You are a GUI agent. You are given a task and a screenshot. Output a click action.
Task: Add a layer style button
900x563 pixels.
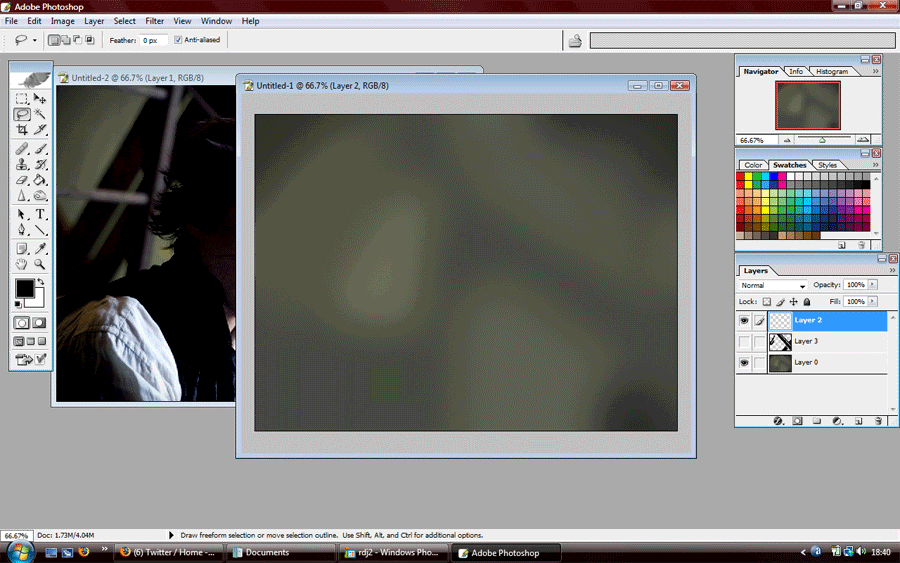(x=778, y=421)
